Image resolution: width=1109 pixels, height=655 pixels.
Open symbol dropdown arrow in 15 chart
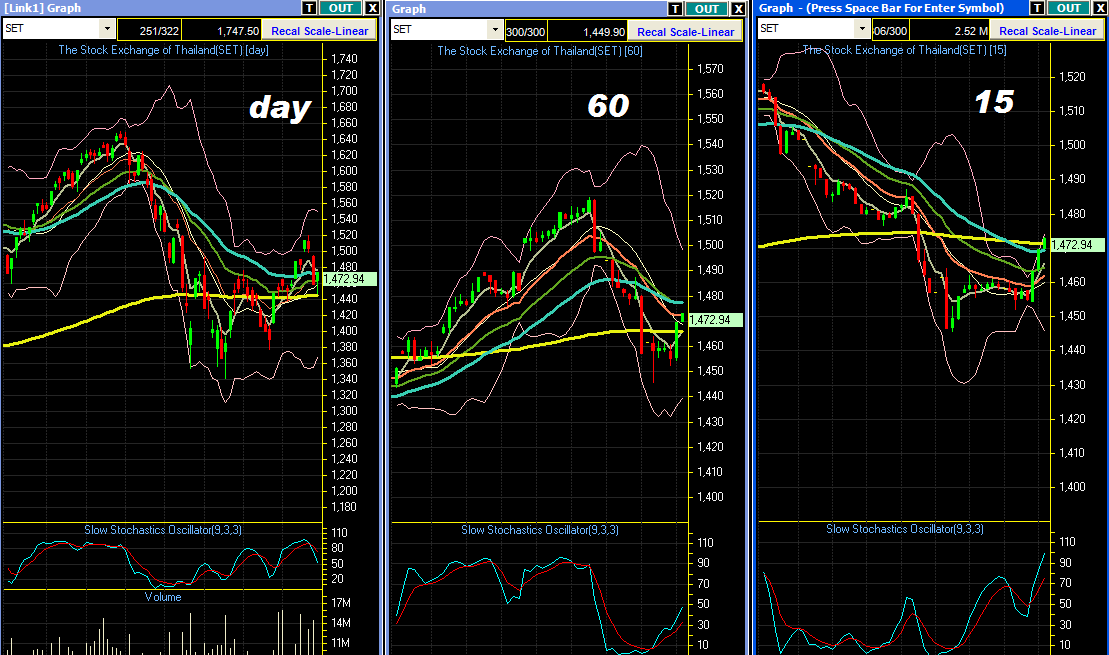(861, 29)
